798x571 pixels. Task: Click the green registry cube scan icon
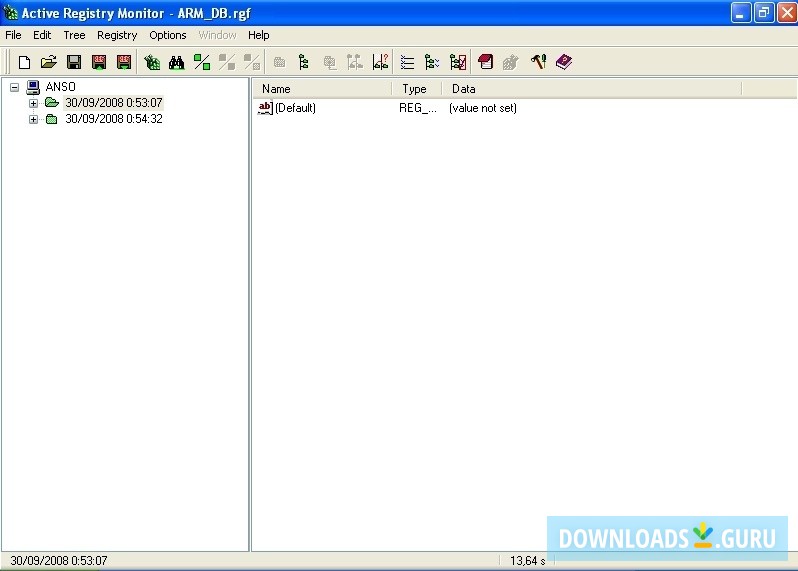152,63
